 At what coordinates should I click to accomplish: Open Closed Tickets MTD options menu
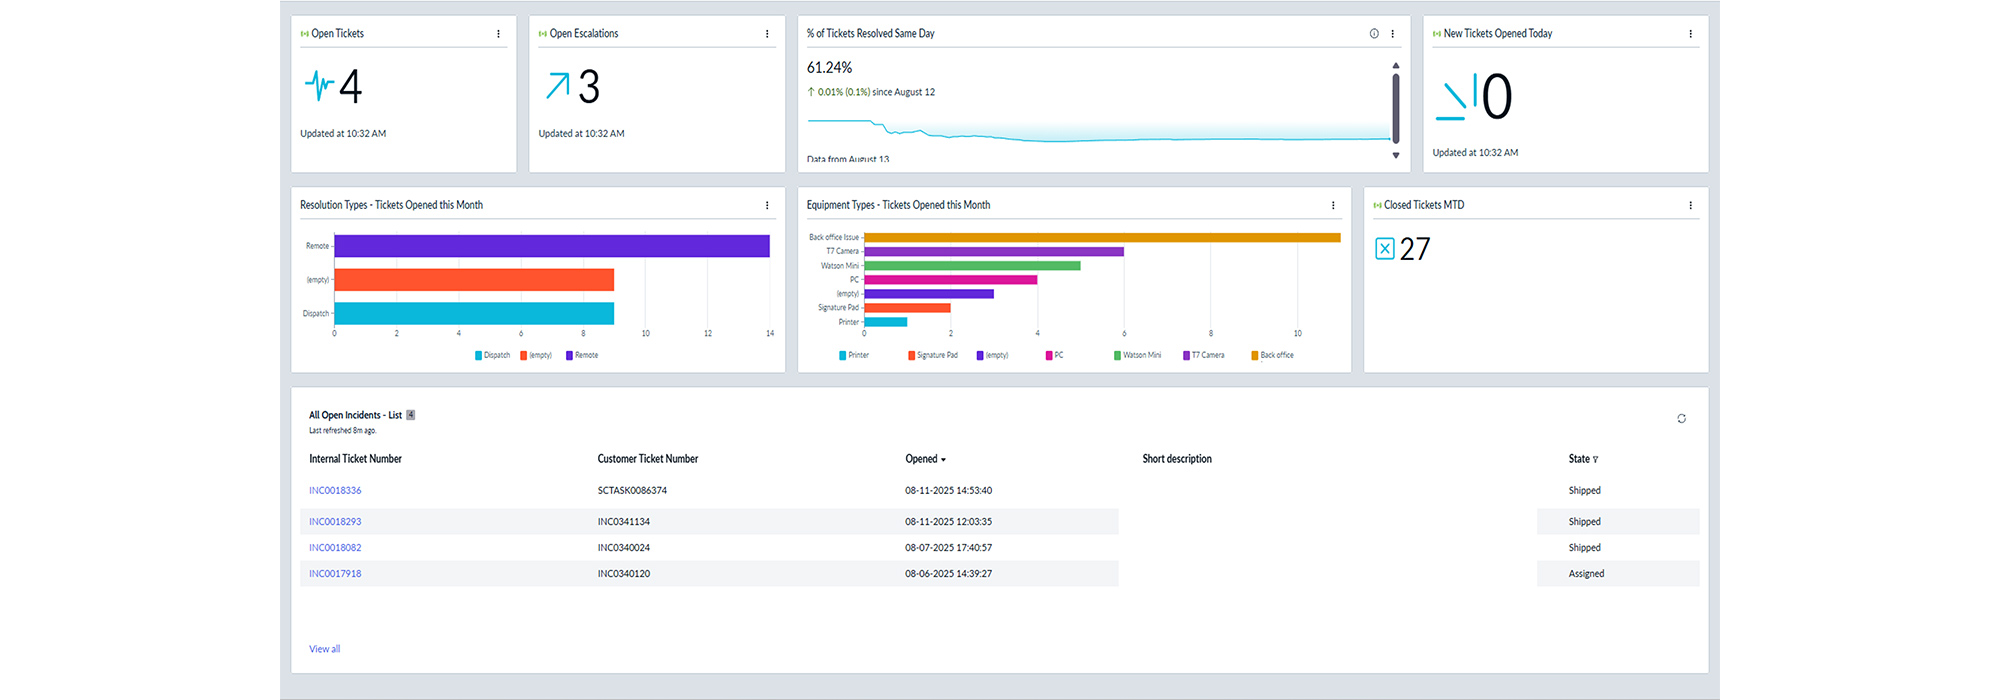click(x=1690, y=205)
